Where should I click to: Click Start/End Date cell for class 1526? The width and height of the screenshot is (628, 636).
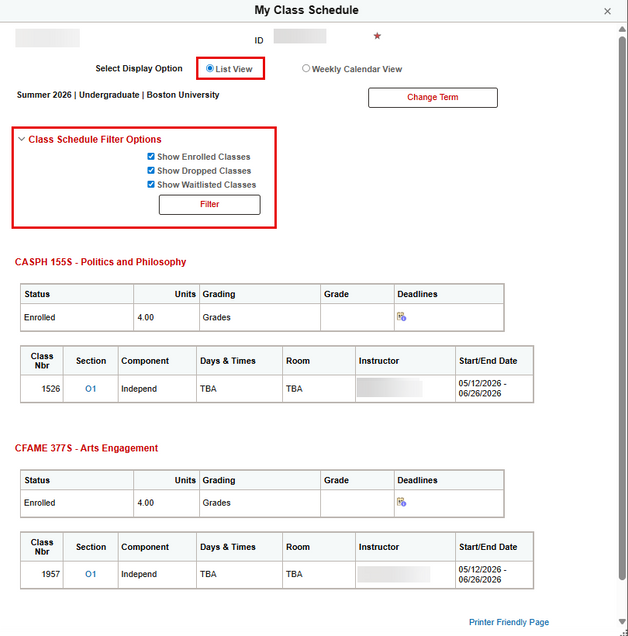coord(494,388)
